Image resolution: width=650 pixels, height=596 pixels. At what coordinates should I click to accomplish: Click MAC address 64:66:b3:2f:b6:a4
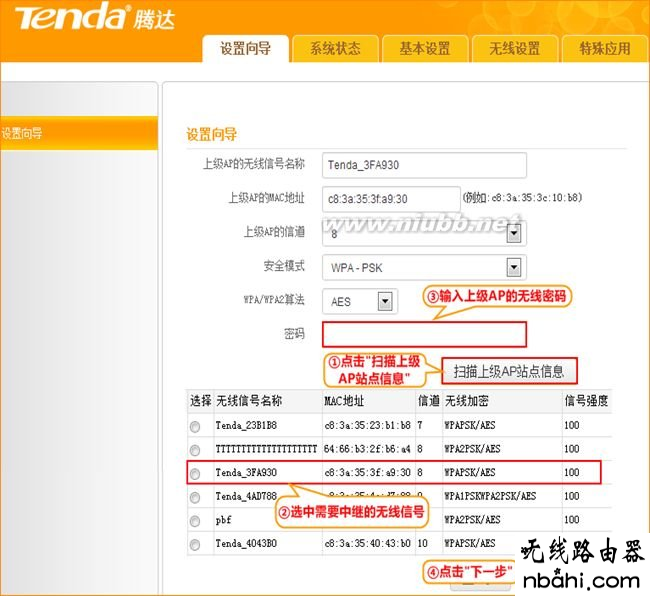(x=367, y=449)
